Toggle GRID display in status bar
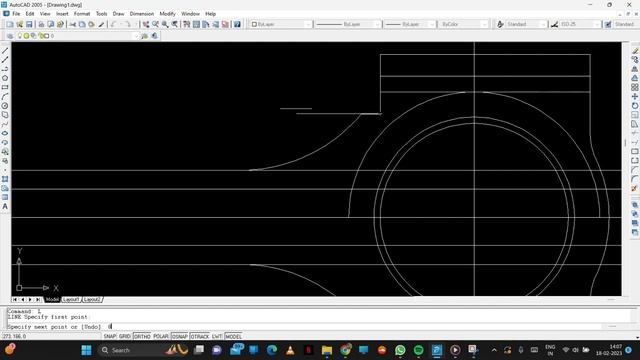 pos(124,336)
